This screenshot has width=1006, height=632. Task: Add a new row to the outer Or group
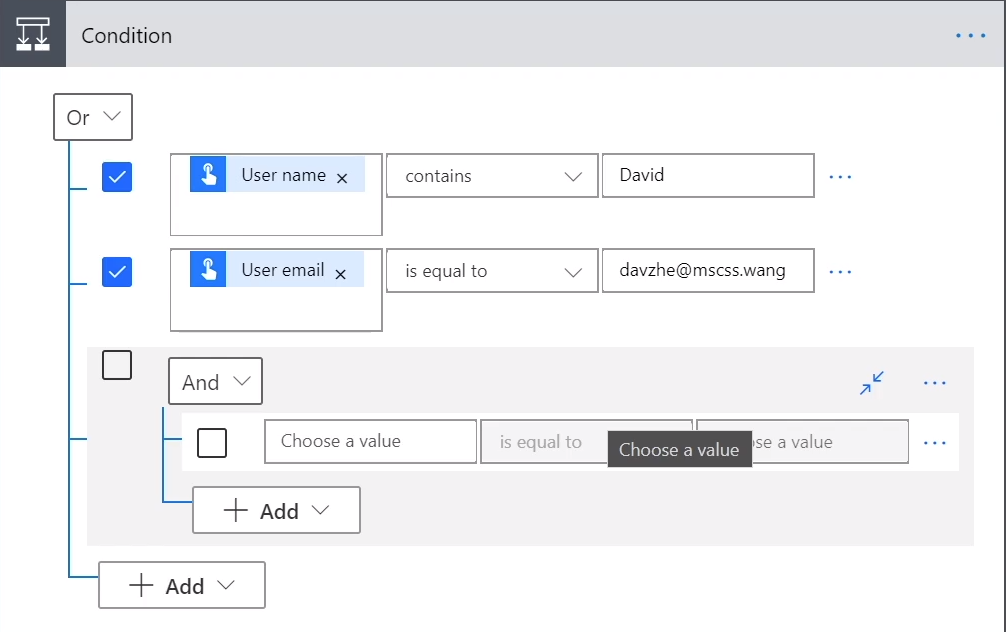pyautogui.click(x=181, y=585)
